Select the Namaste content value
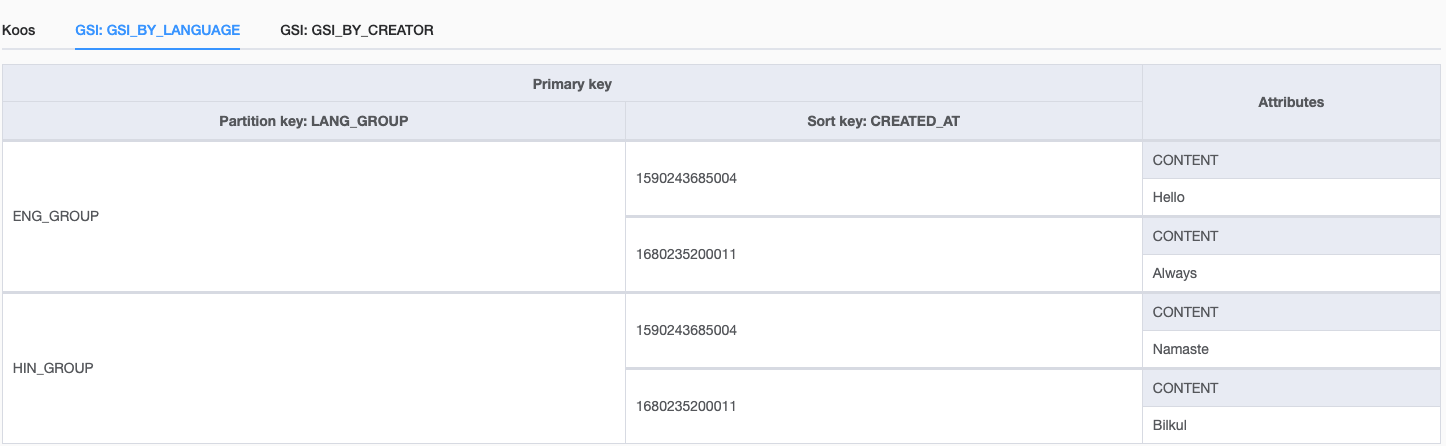Viewport: 1446px width, 446px height. [1181, 349]
